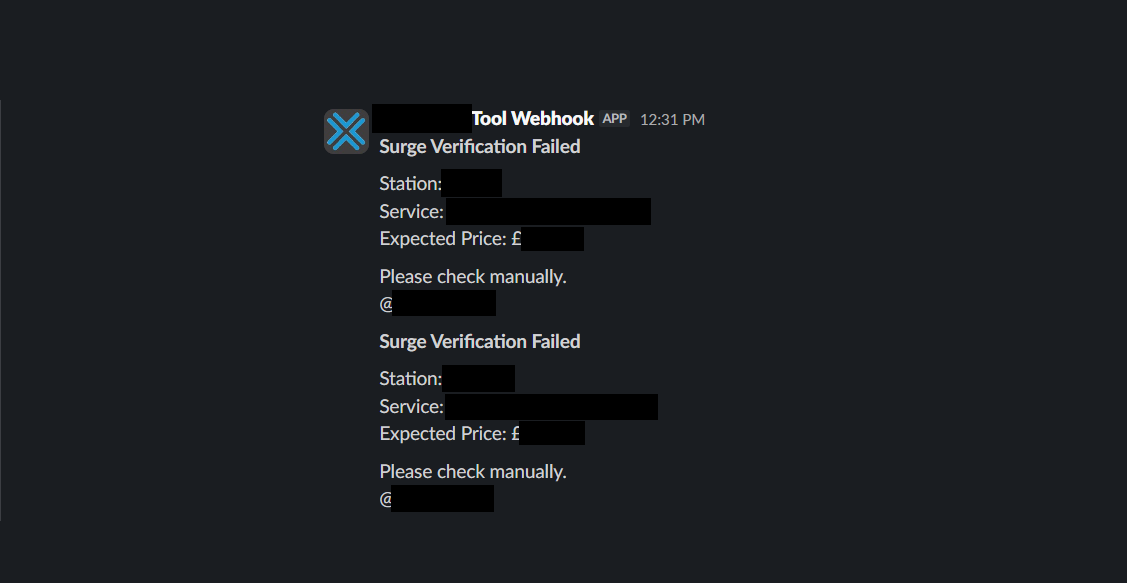Click the redacted service value in first alert

548,212
